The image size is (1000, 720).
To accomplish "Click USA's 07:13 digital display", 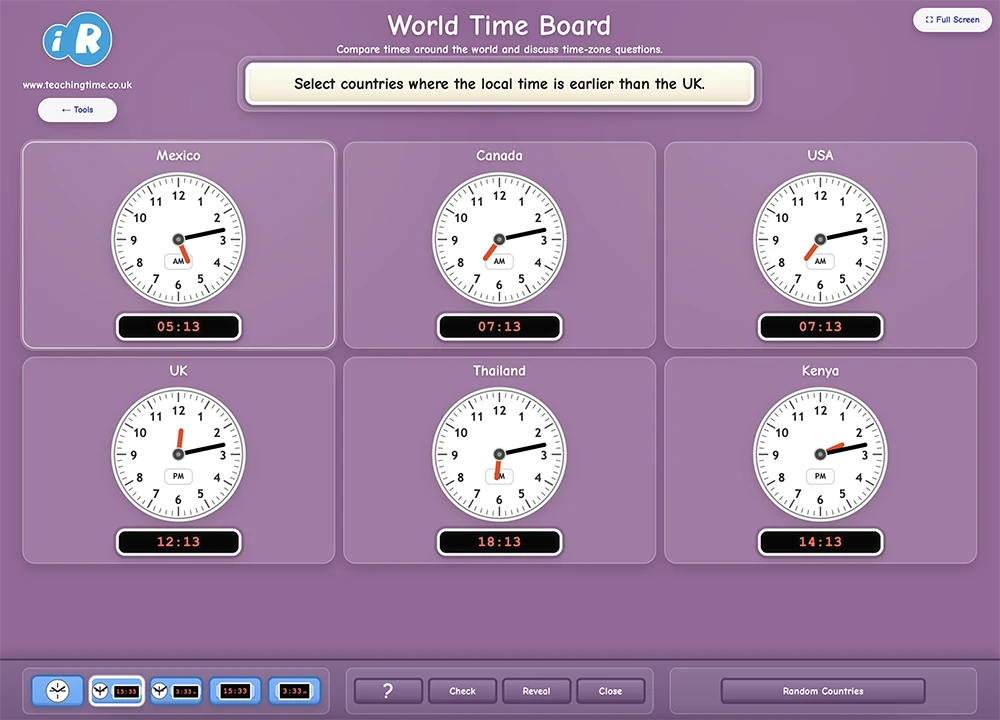I will pyautogui.click(x=820, y=327).
